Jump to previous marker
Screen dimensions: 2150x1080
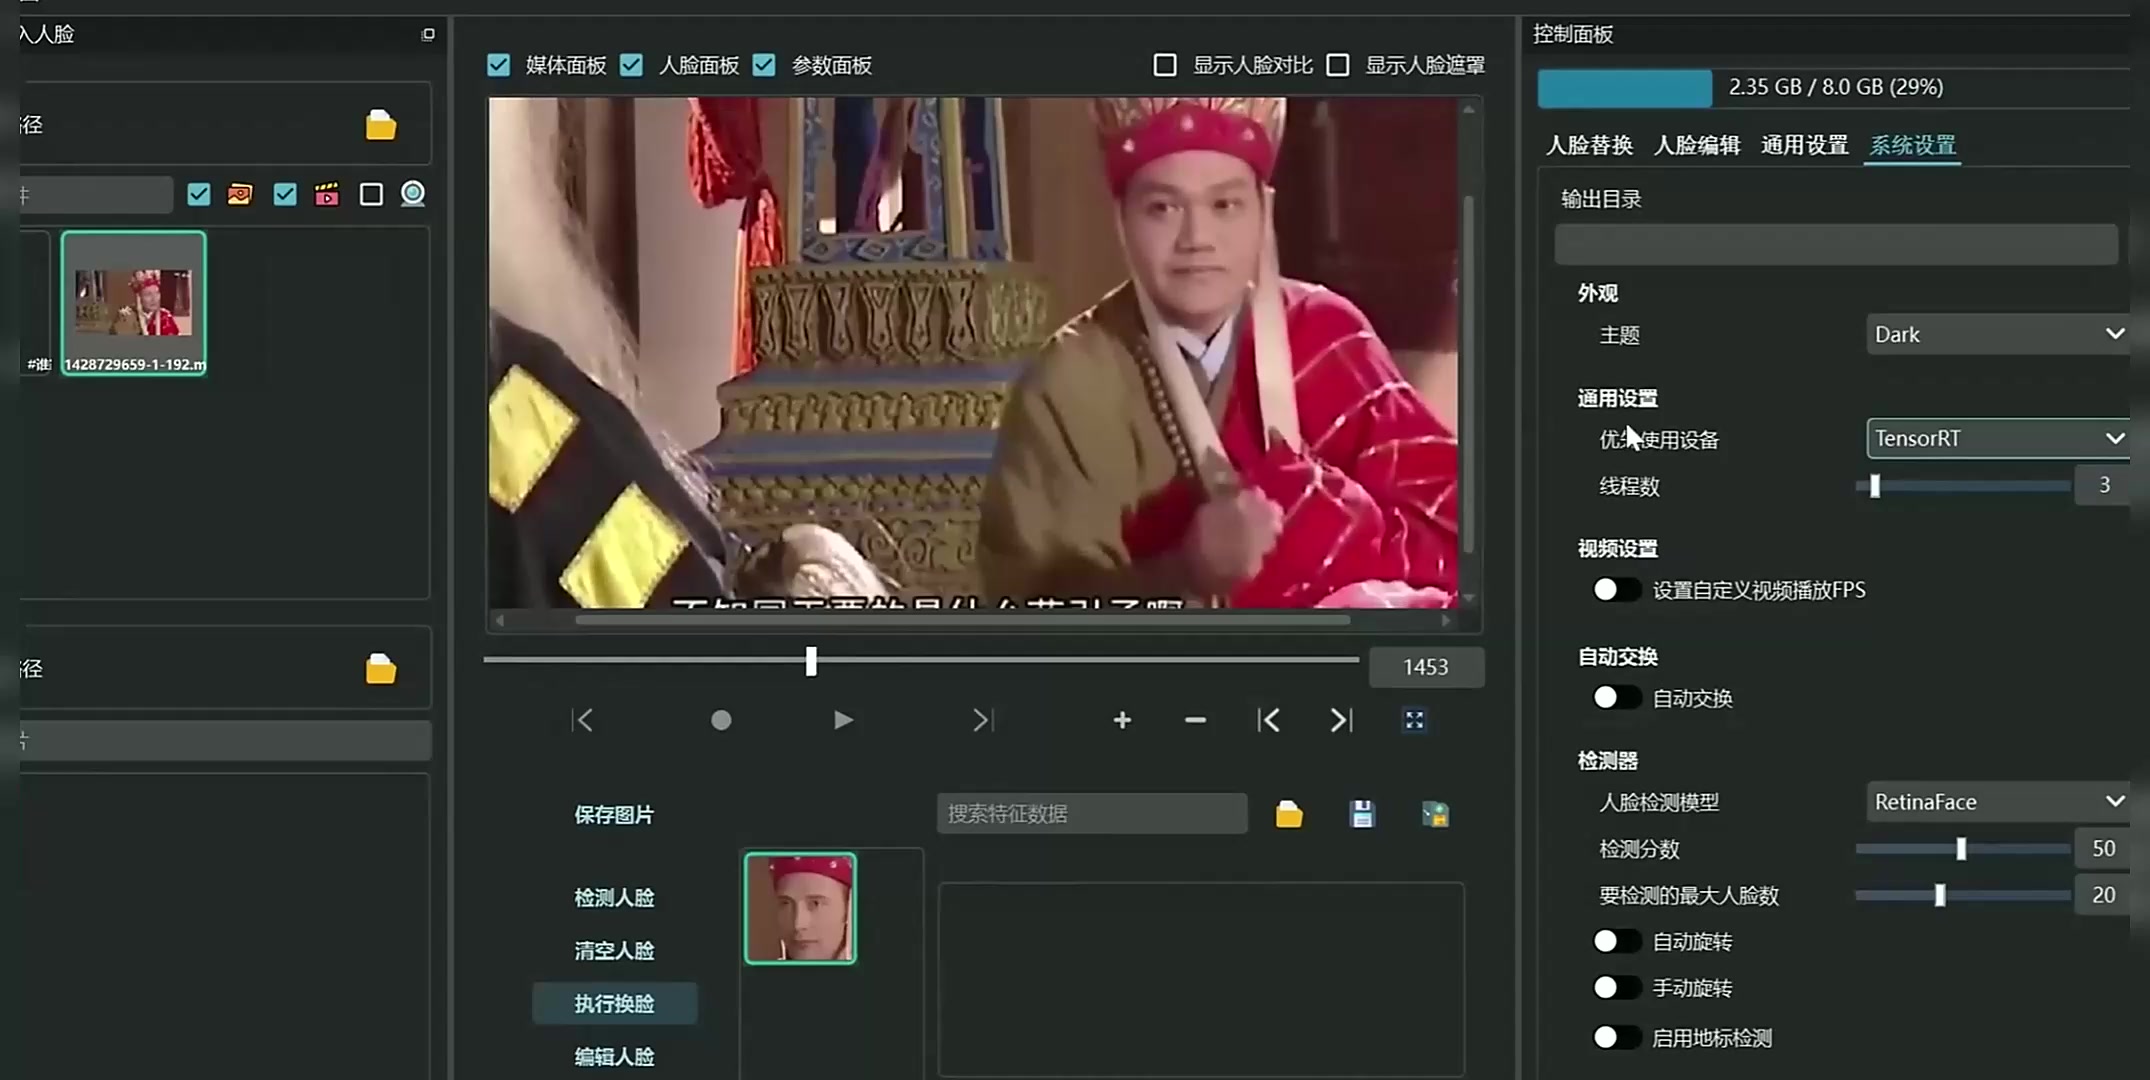point(1268,720)
